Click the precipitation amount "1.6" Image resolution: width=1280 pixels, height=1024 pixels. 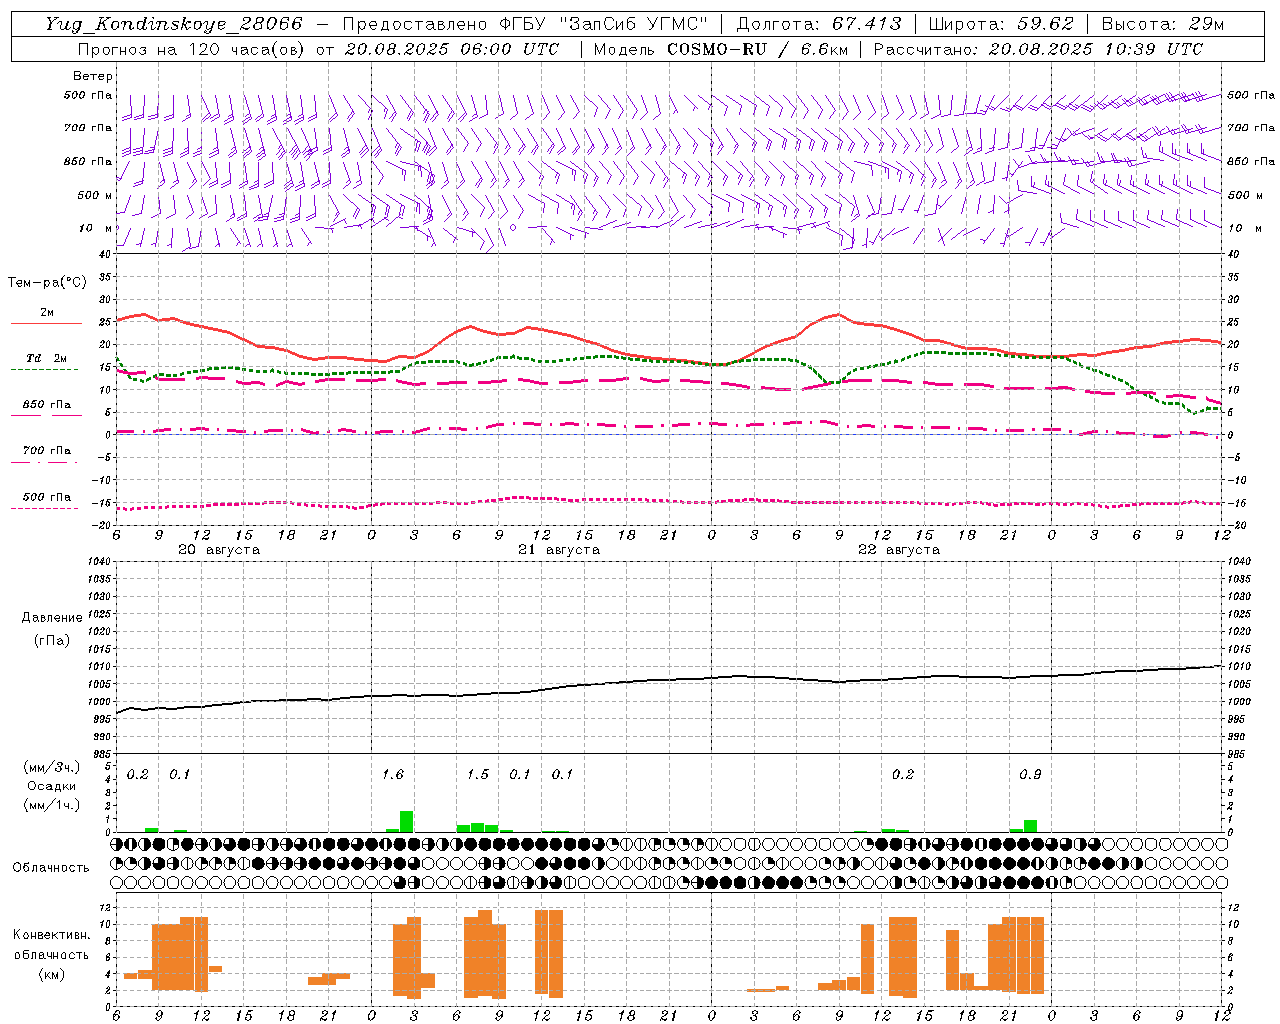click(x=393, y=775)
